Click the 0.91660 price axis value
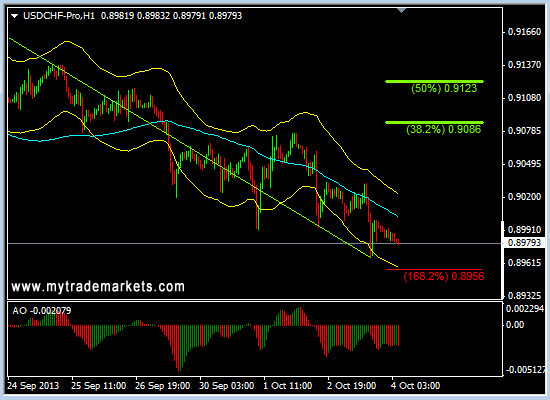 point(525,32)
